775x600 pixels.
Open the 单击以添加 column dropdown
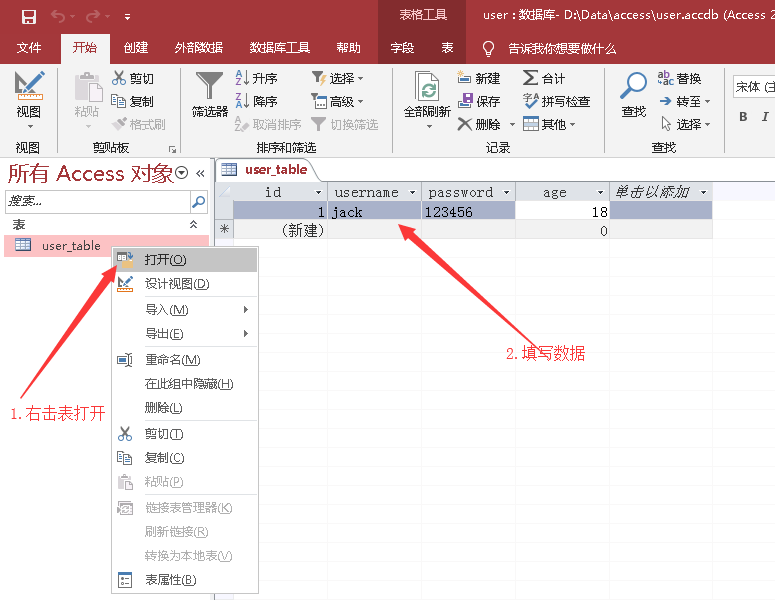coord(703,192)
